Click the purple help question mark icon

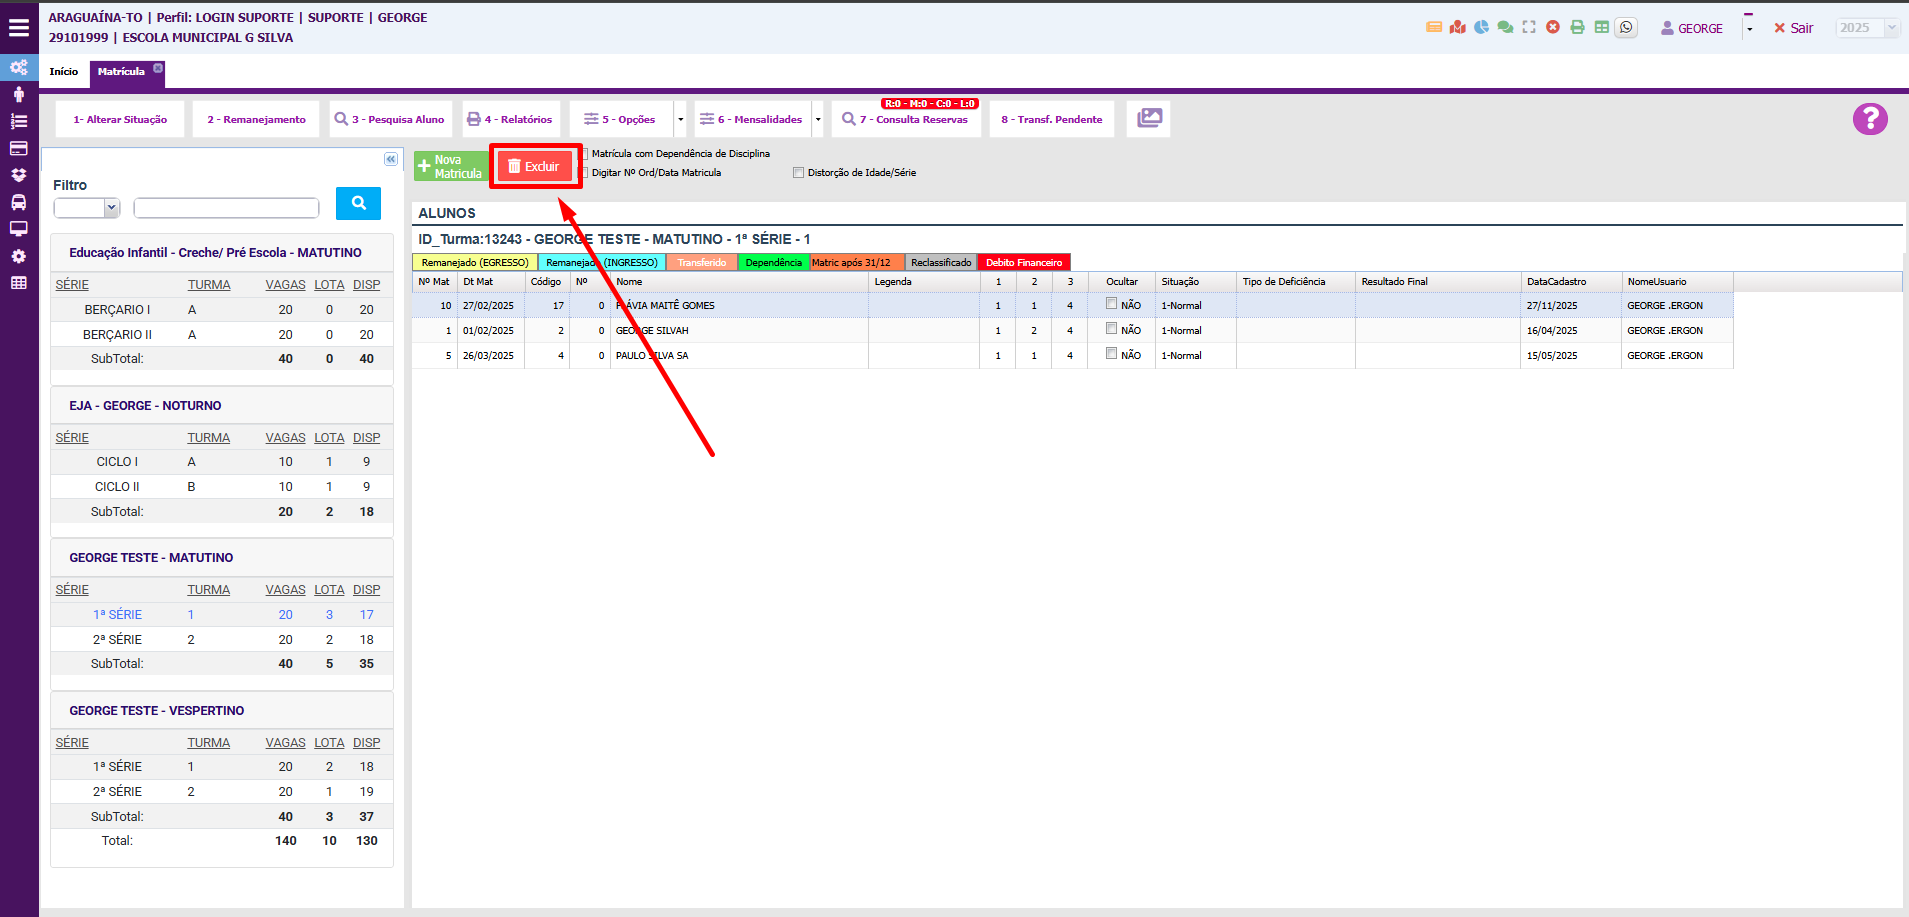pos(1869,119)
